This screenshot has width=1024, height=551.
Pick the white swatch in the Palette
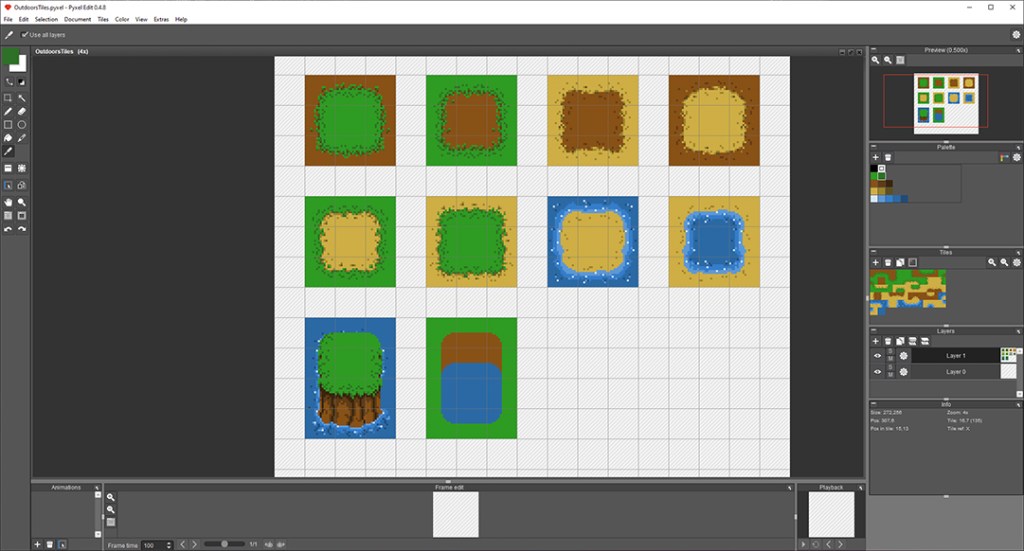pos(882,168)
